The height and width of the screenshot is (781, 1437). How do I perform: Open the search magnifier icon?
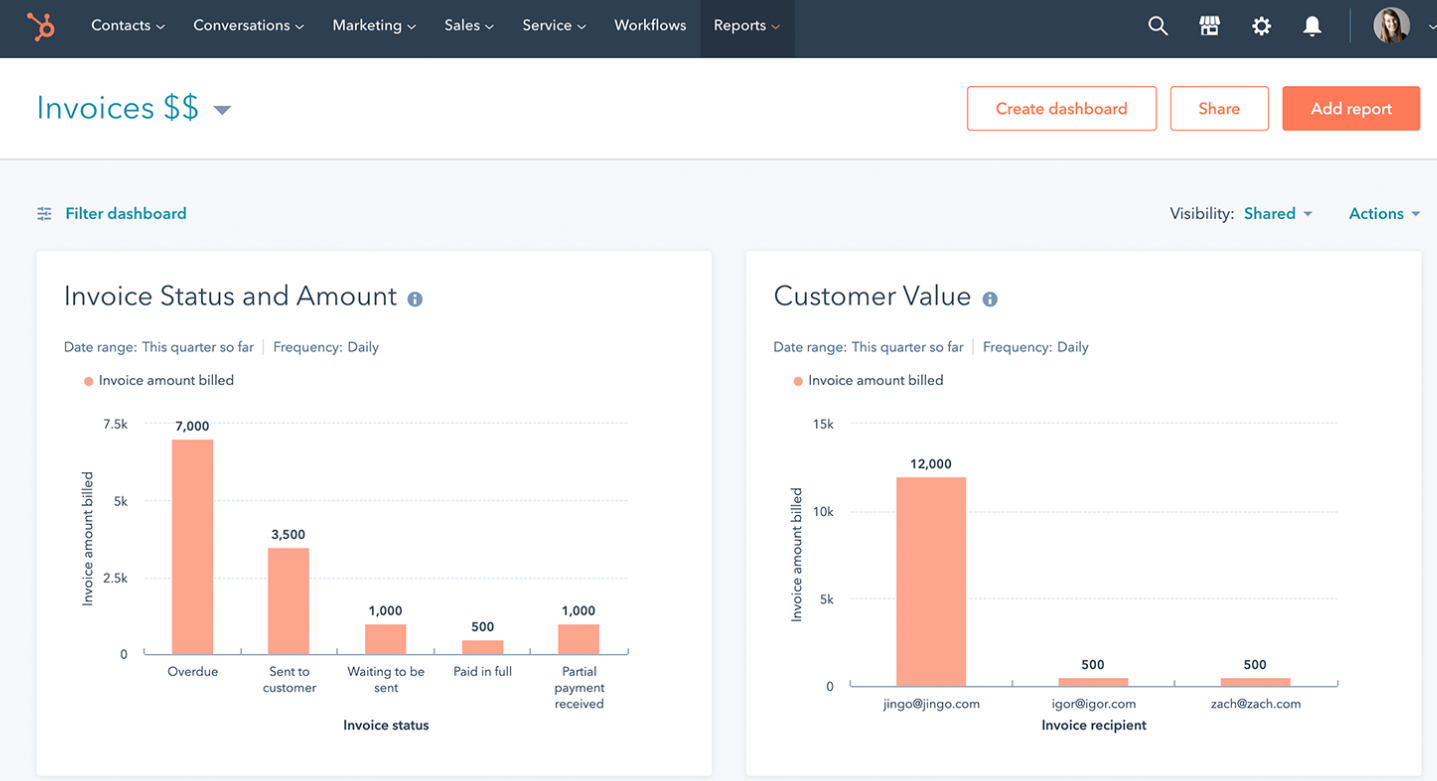tap(1157, 25)
